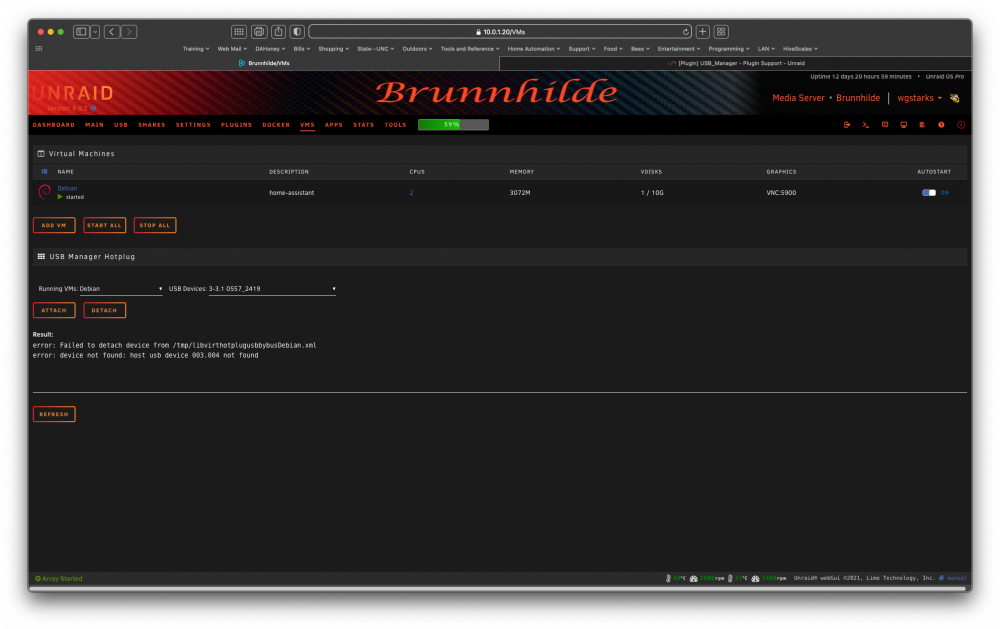Open the Plugins page
This screenshot has height=629, width=1000.
[x=237, y=125]
